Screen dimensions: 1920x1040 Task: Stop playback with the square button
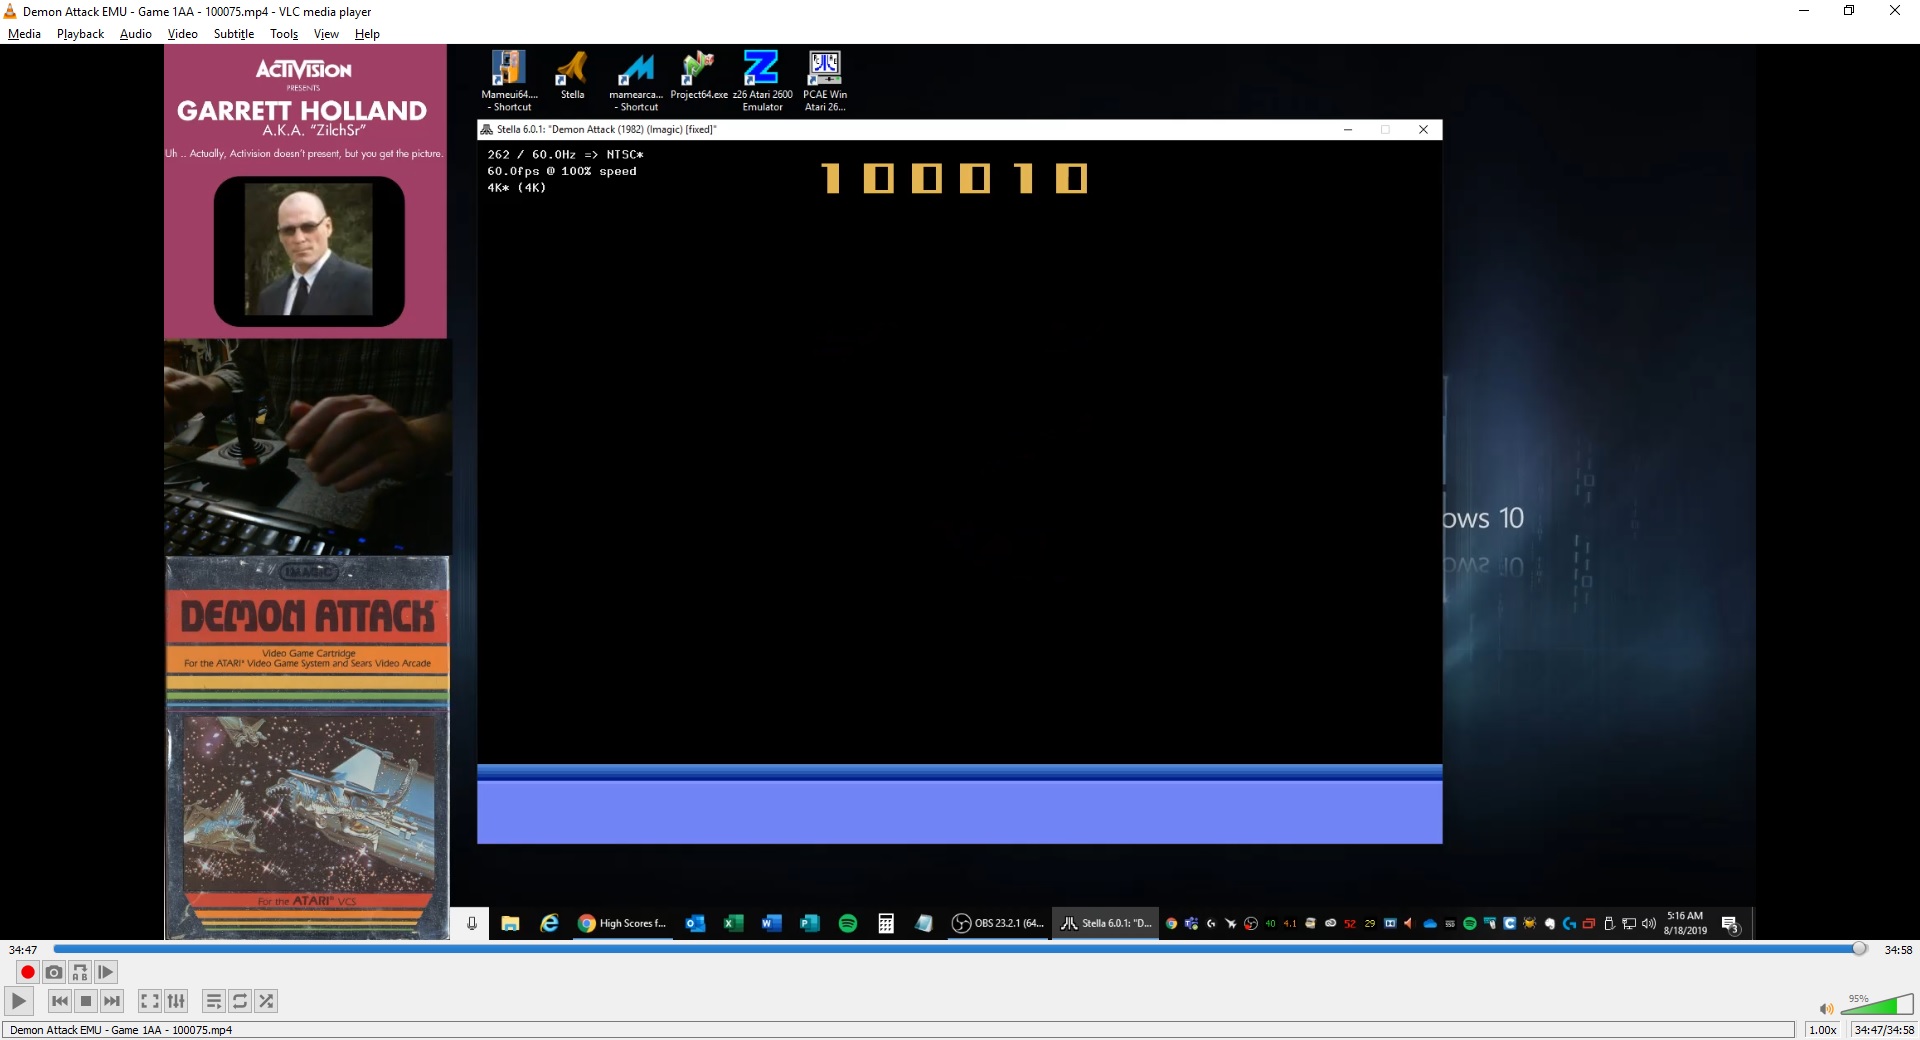point(86,1001)
